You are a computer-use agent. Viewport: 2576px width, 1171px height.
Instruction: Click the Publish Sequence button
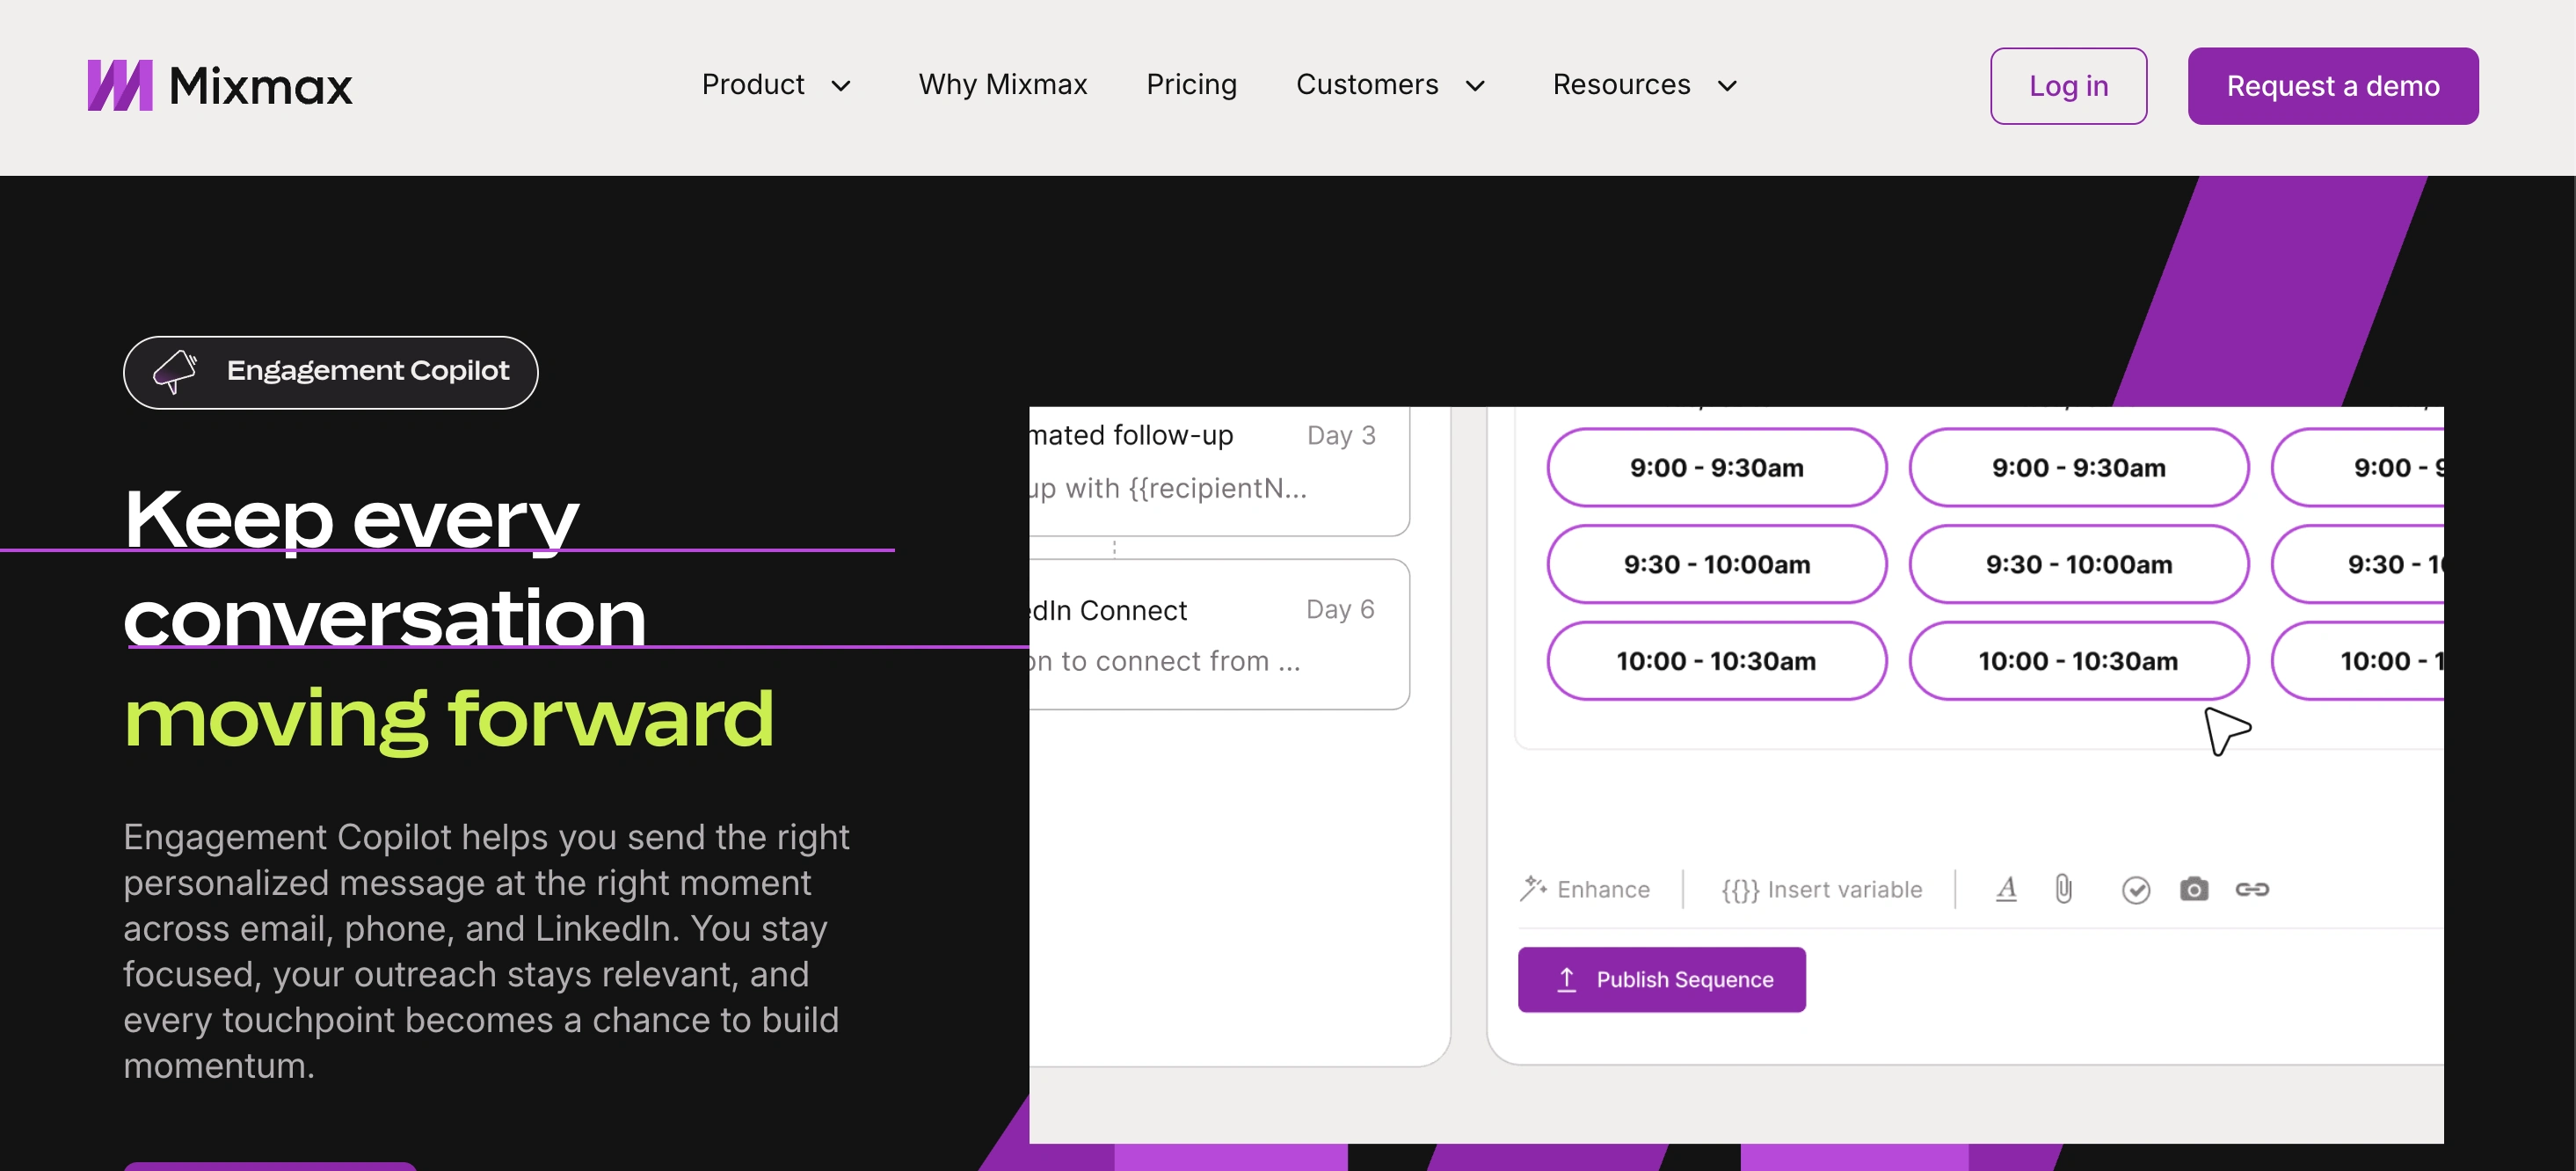tap(1662, 979)
